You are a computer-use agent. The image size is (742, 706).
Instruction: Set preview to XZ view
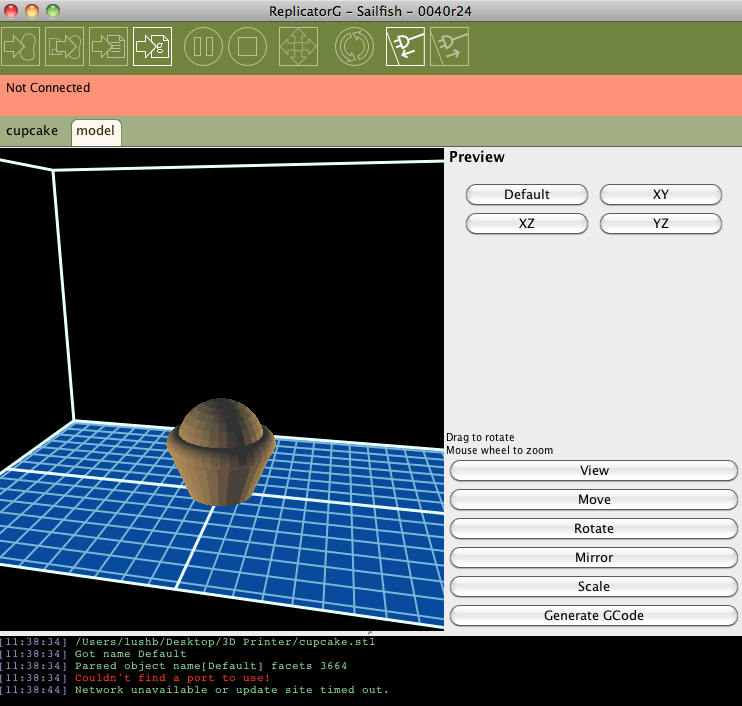point(527,223)
